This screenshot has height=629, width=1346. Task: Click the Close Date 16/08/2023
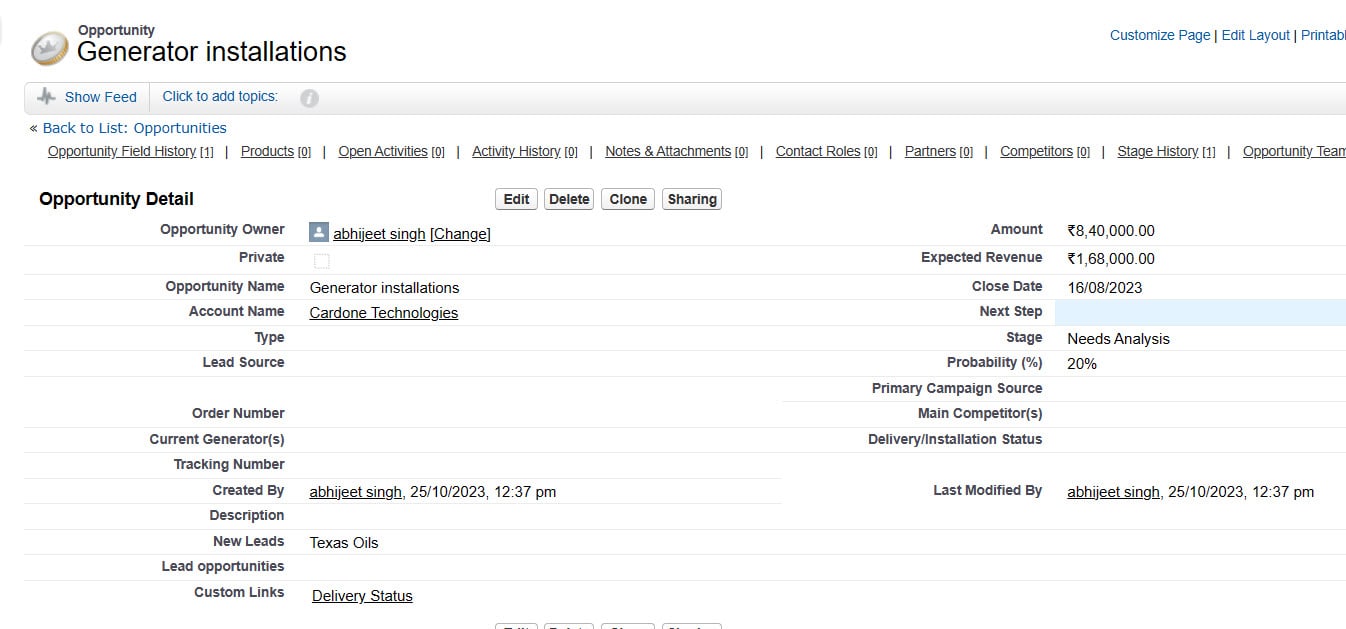tap(1105, 288)
